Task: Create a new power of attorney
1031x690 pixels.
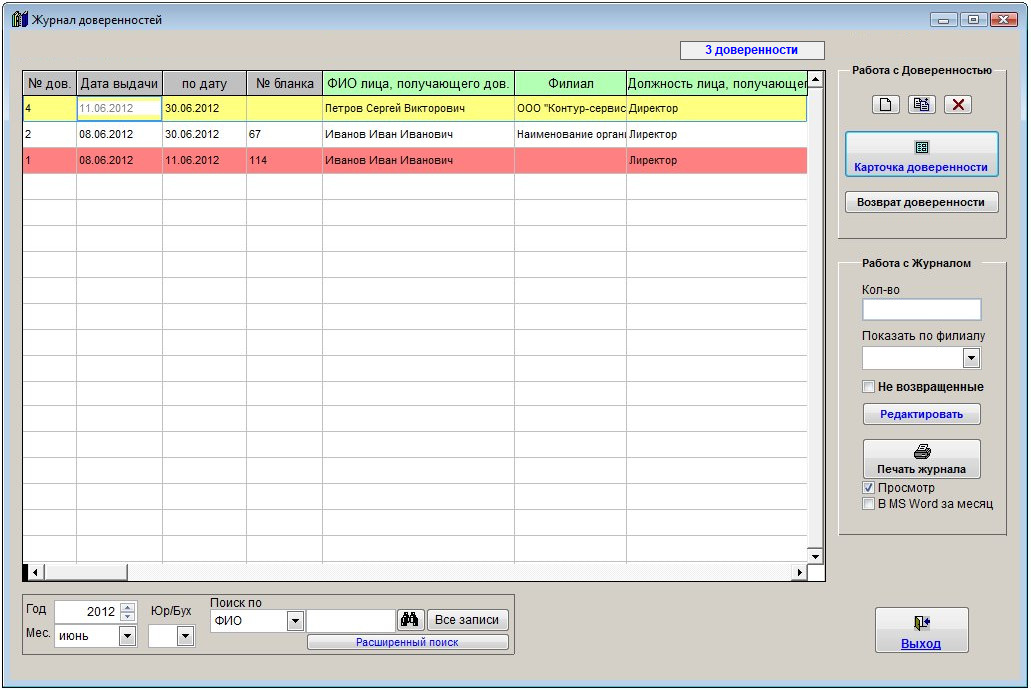Action: point(885,105)
